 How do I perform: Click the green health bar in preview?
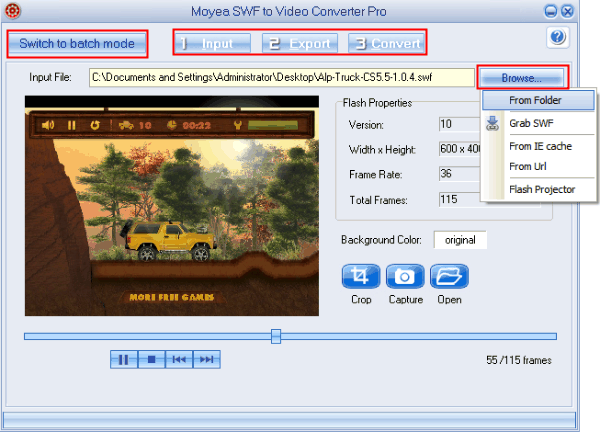click(273, 125)
